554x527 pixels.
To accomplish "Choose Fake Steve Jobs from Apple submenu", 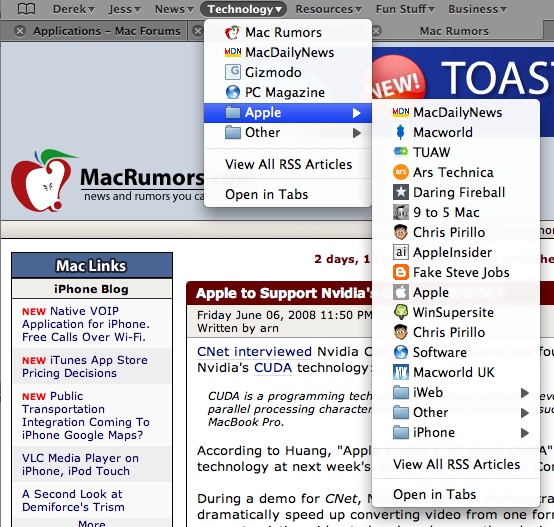I will tap(456, 272).
